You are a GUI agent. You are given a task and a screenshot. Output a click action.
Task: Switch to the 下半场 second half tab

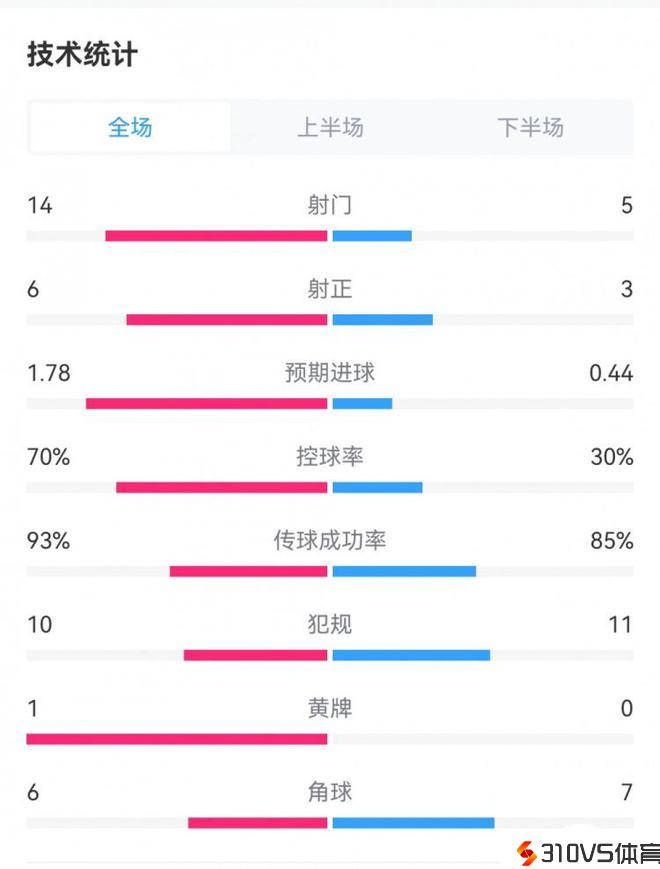coord(530,127)
